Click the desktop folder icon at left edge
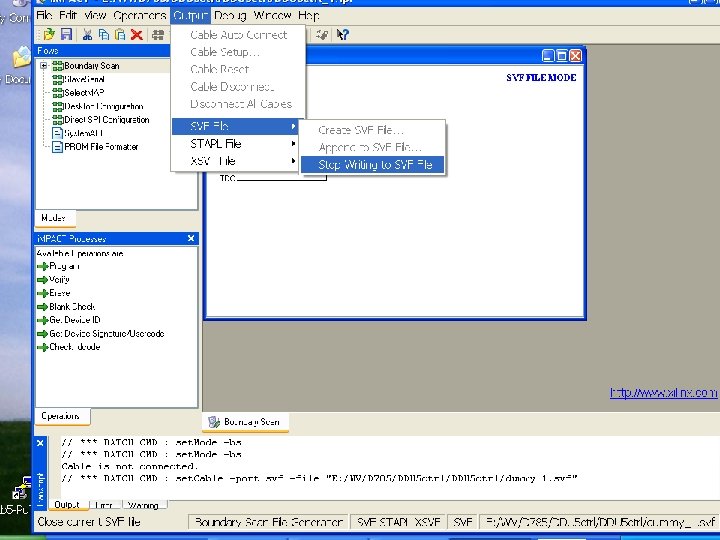Screen dimensions: 720x540 point(21,57)
